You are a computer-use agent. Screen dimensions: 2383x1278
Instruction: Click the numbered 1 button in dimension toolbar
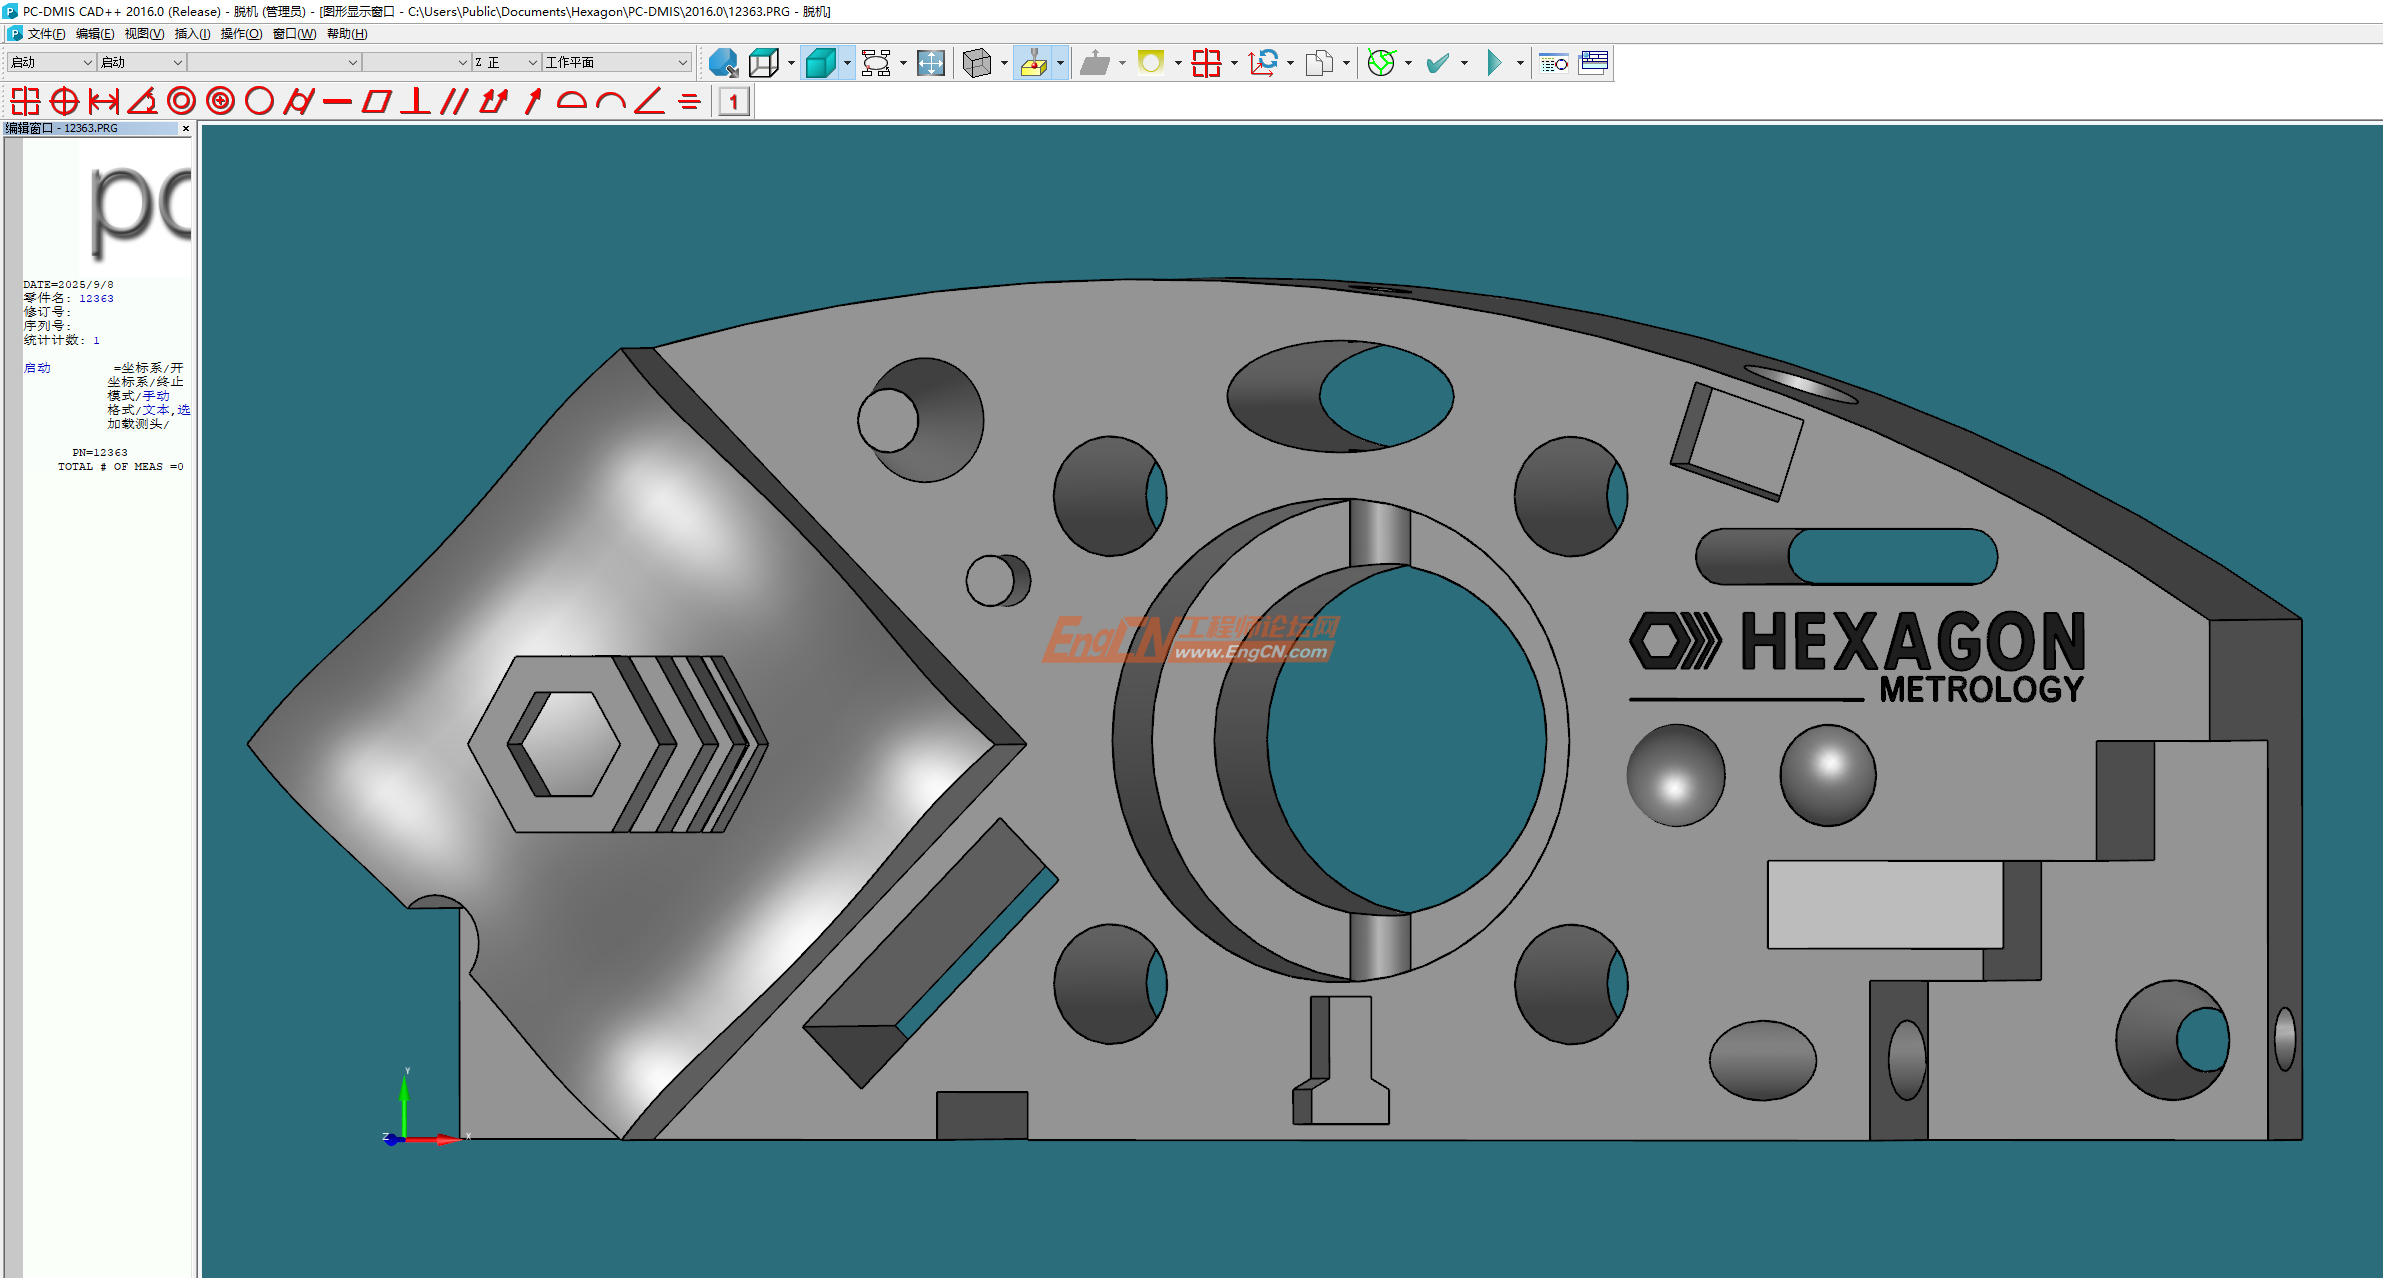click(734, 101)
